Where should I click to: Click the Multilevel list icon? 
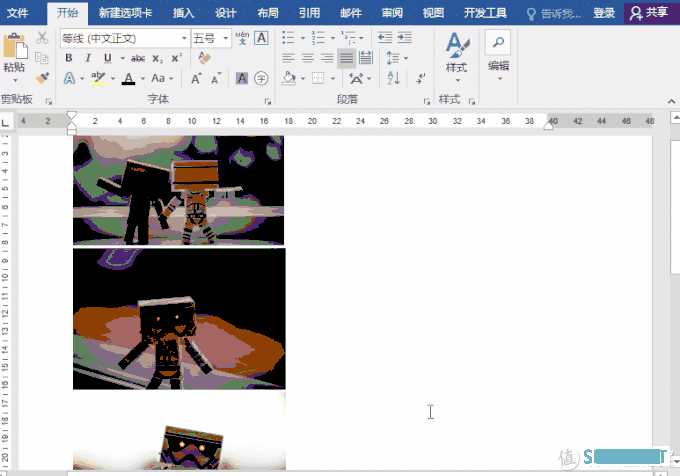(348, 38)
